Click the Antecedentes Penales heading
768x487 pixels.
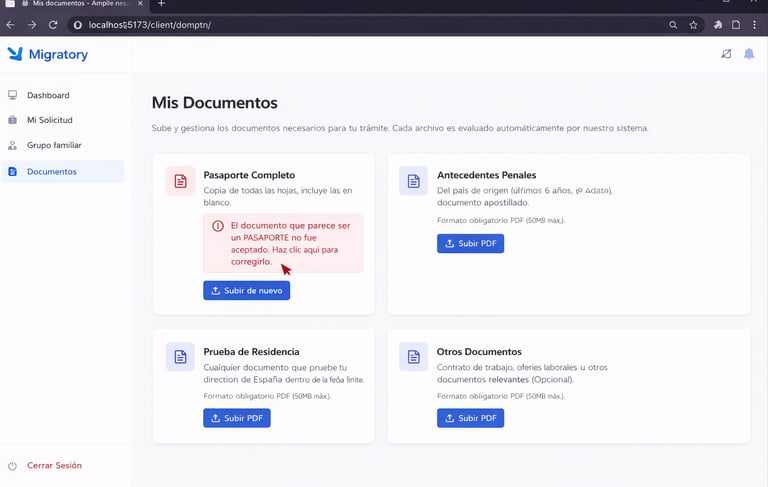[x=486, y=175]
